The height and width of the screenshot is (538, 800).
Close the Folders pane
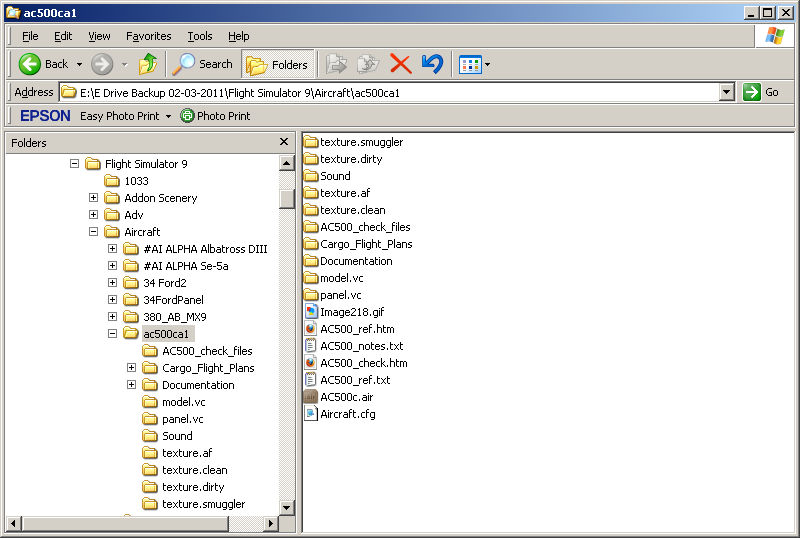[x=284, y=142]
